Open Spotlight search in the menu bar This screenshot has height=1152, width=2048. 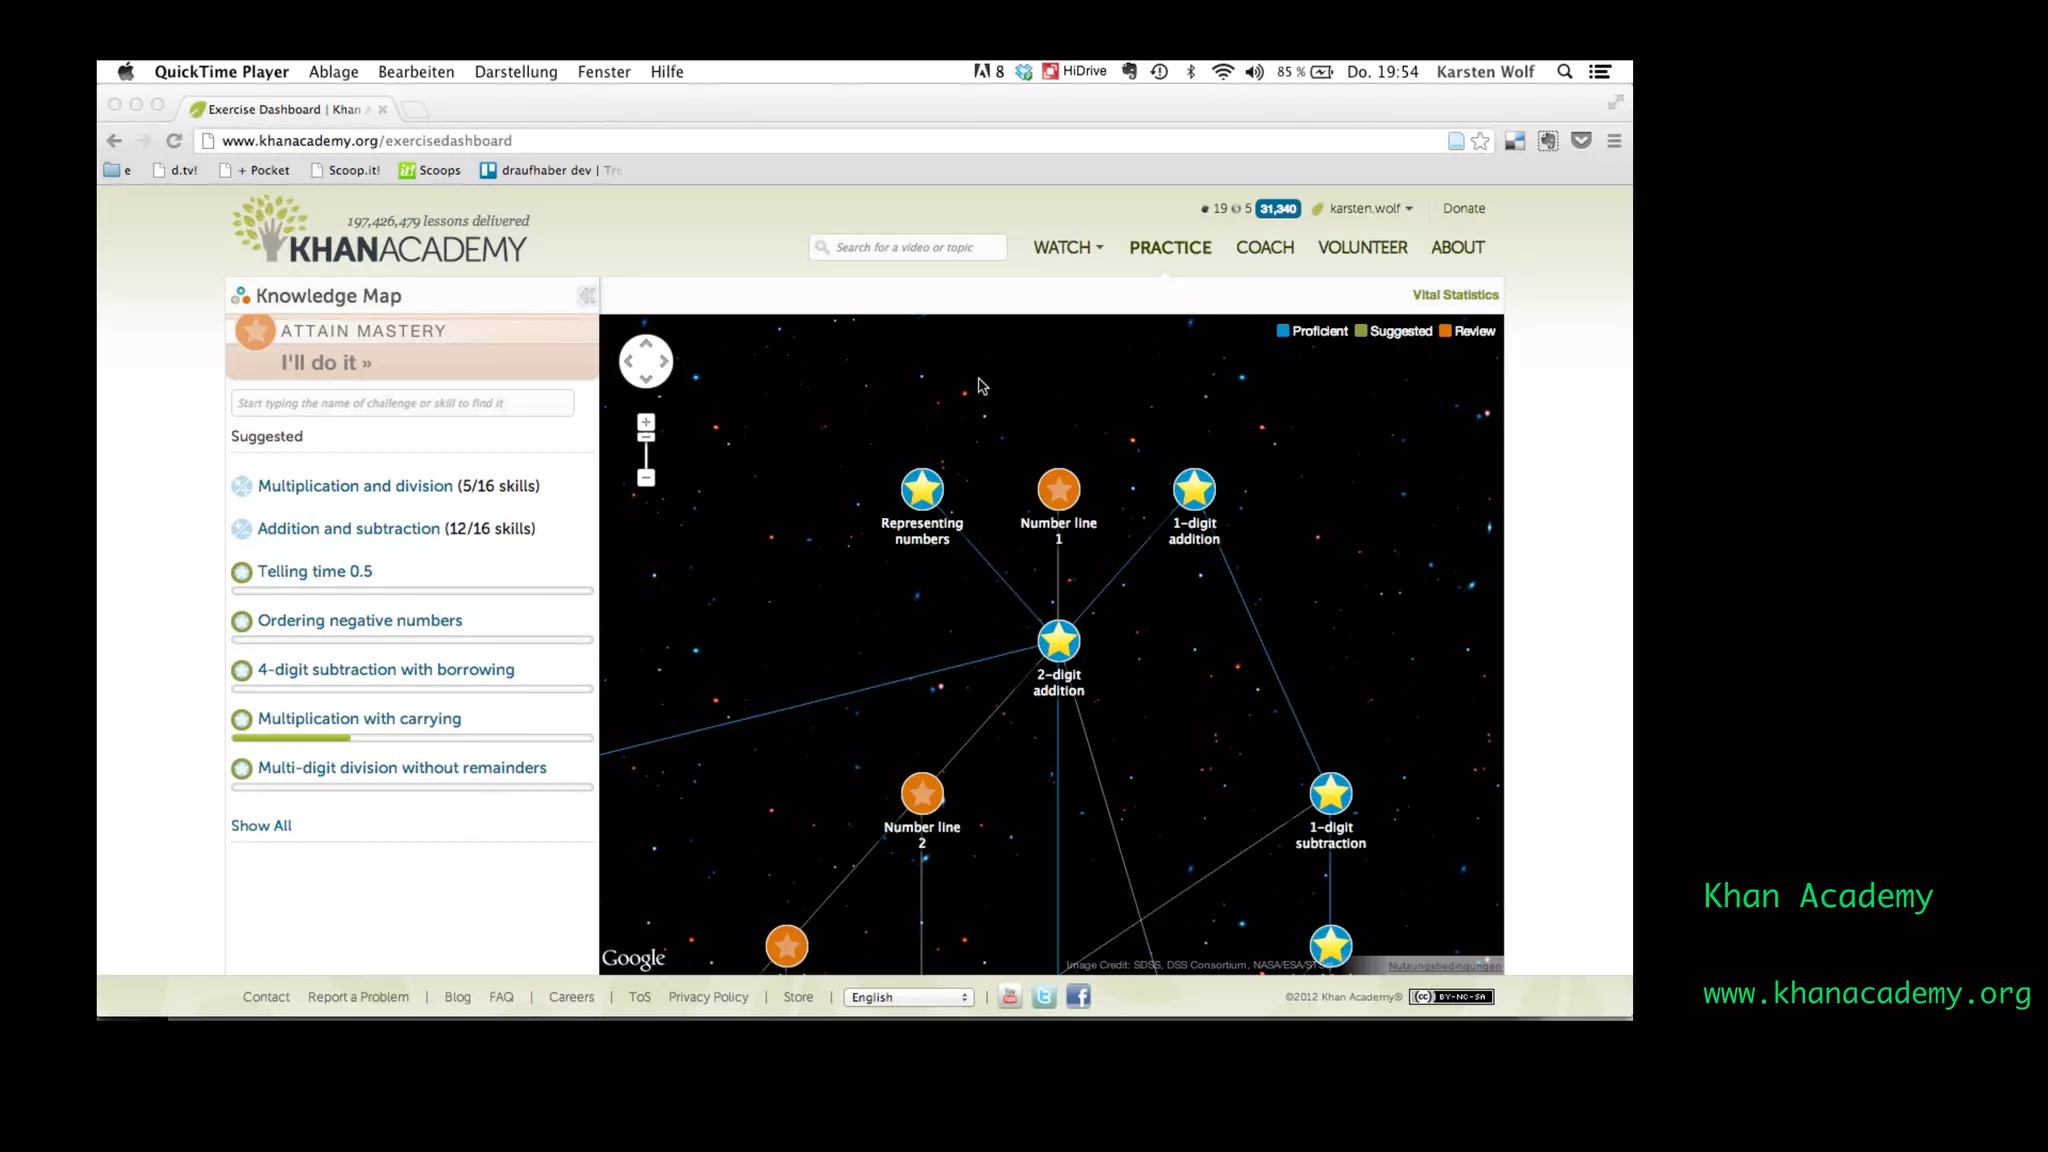click(x=1565, y=72)
